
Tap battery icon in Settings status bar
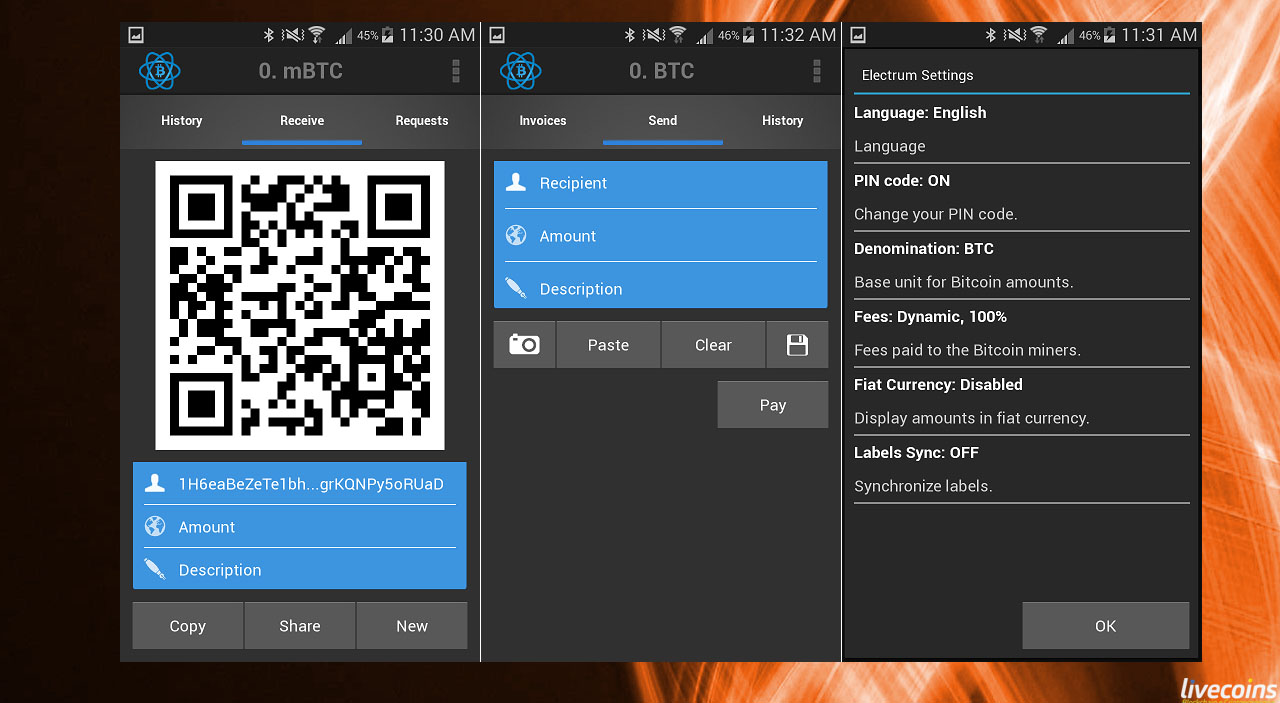[1109, 35]
